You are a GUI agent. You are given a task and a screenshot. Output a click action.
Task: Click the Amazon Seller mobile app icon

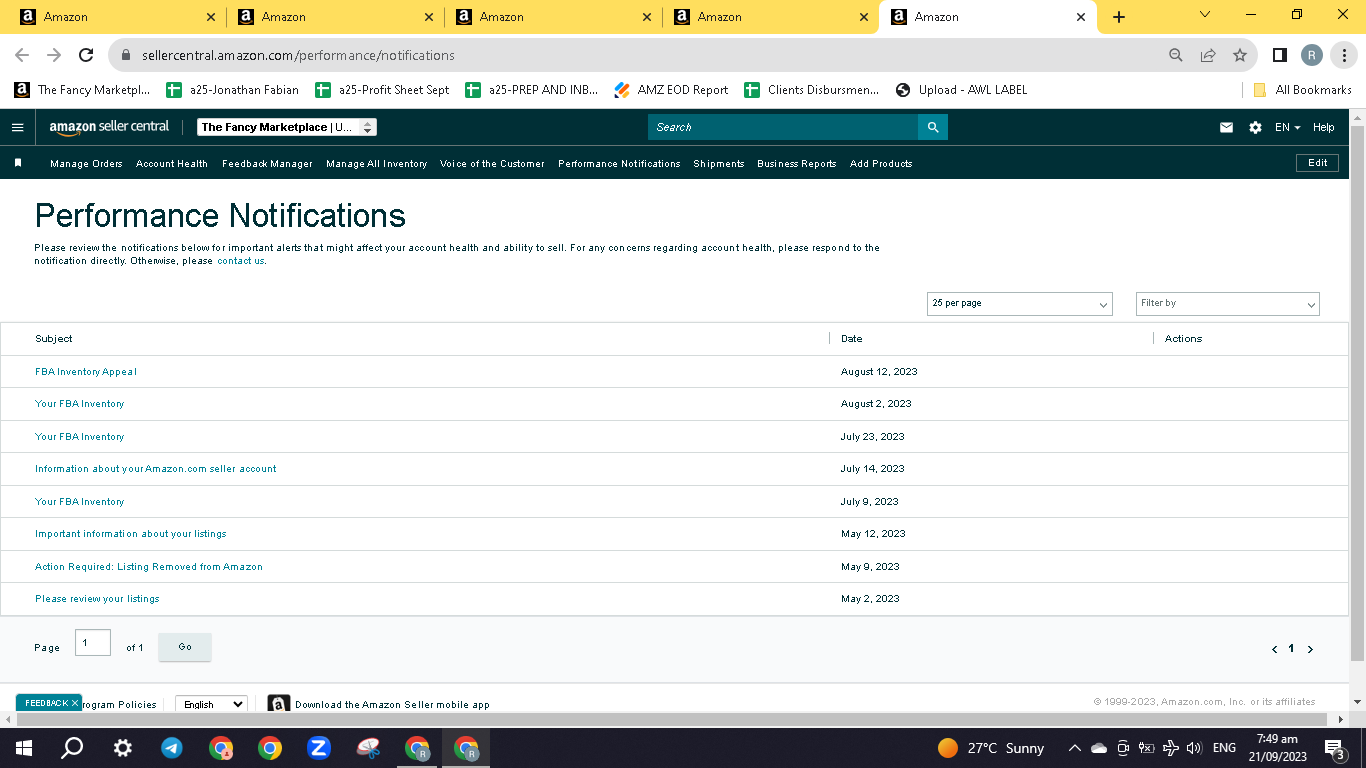coord(279,704)
